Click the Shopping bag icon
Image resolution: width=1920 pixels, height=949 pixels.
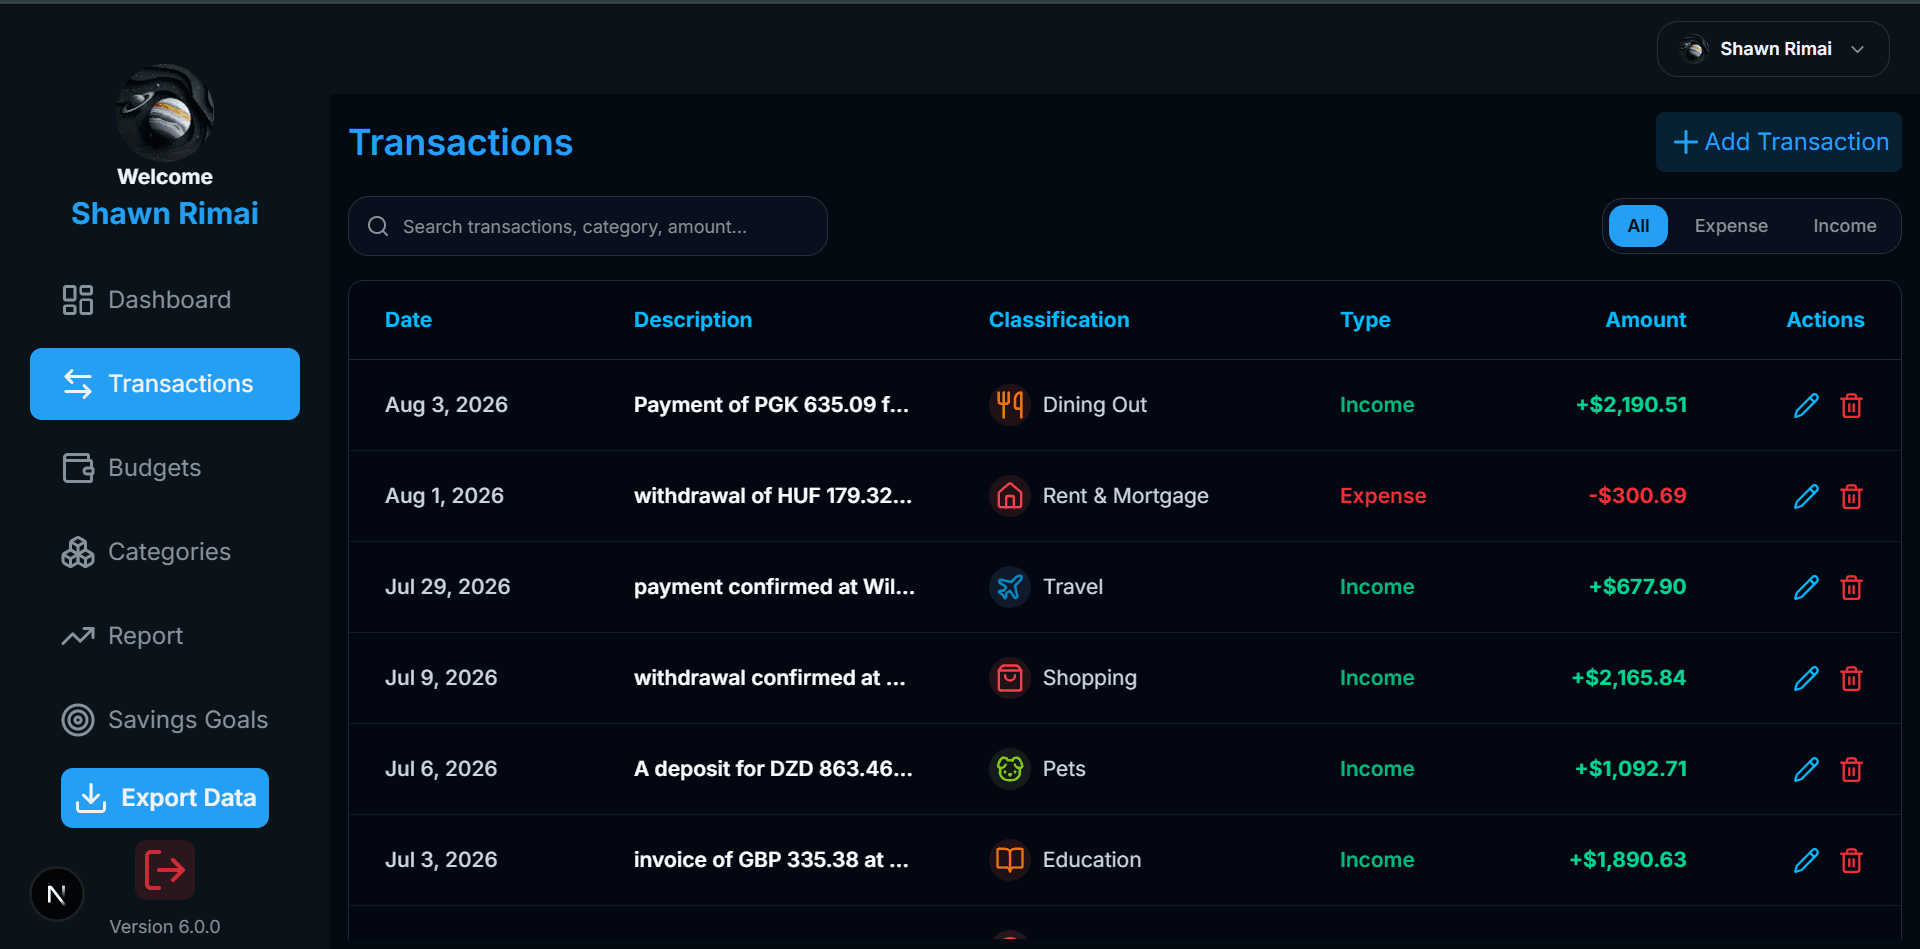tap(1010, 678)
